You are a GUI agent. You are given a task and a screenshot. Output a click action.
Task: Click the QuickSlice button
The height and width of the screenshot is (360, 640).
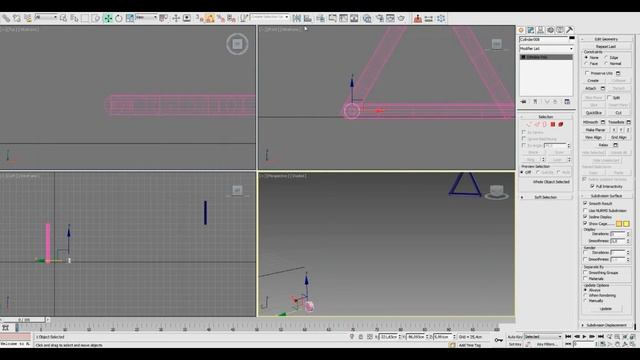[594, 113]
